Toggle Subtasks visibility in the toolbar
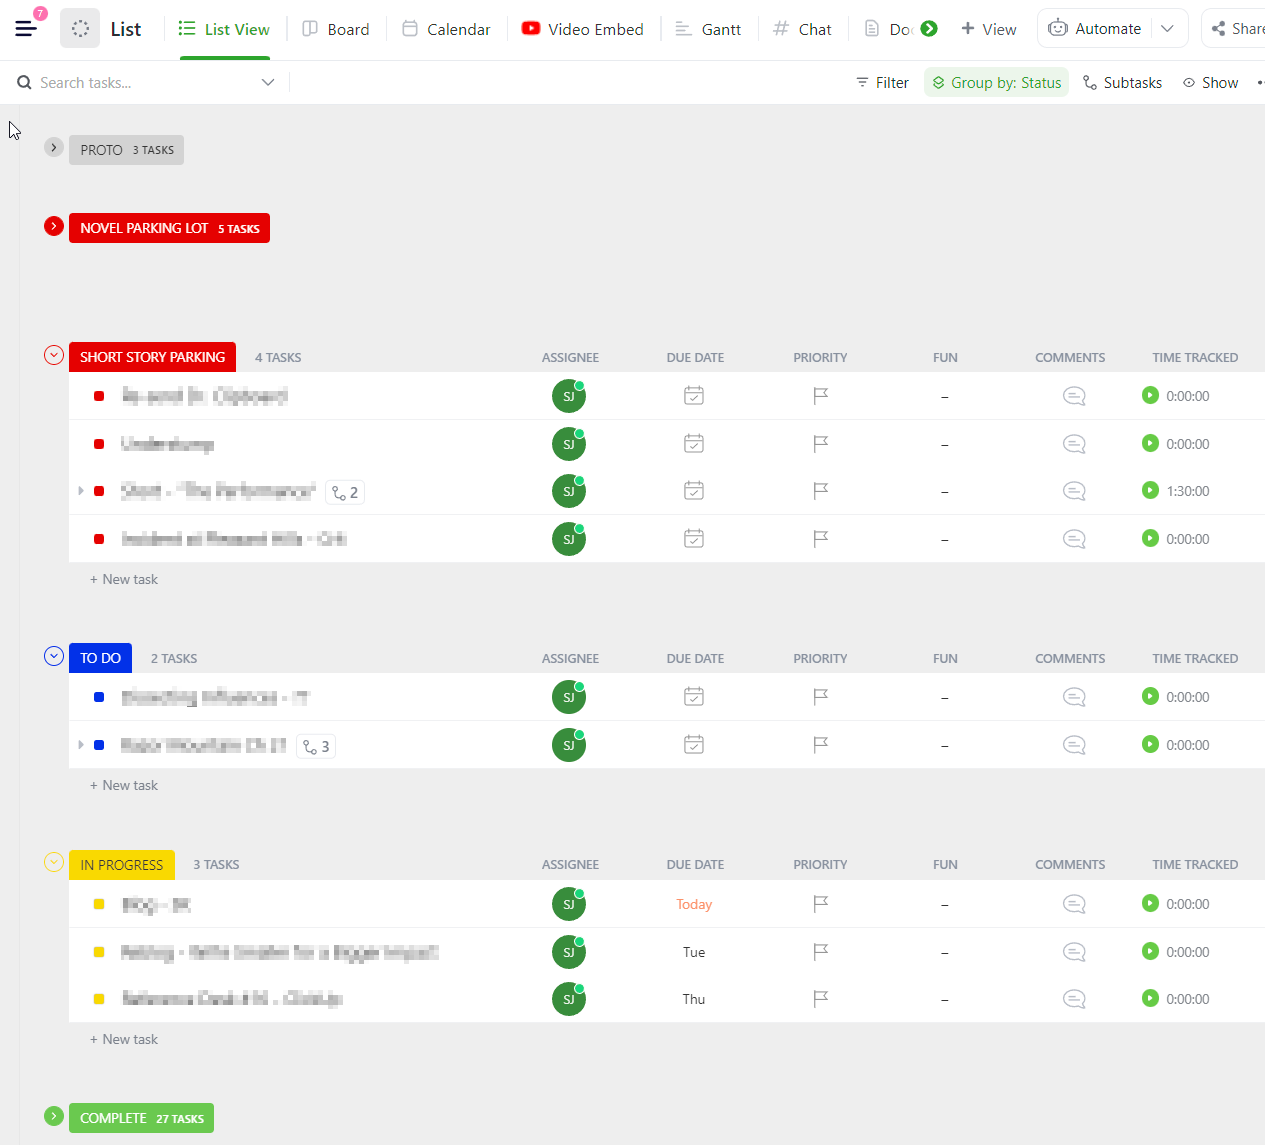This screenshot has width=1265, height=1145. (1122, 82)
